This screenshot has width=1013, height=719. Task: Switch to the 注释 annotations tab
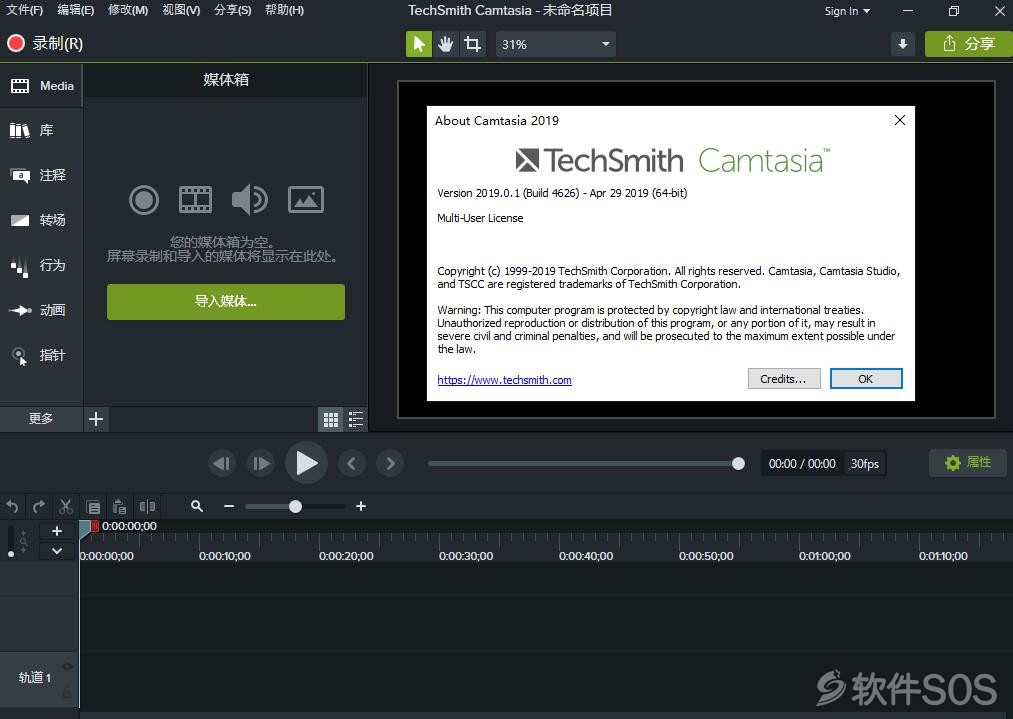pyautogui.click(x=41, y=175)
